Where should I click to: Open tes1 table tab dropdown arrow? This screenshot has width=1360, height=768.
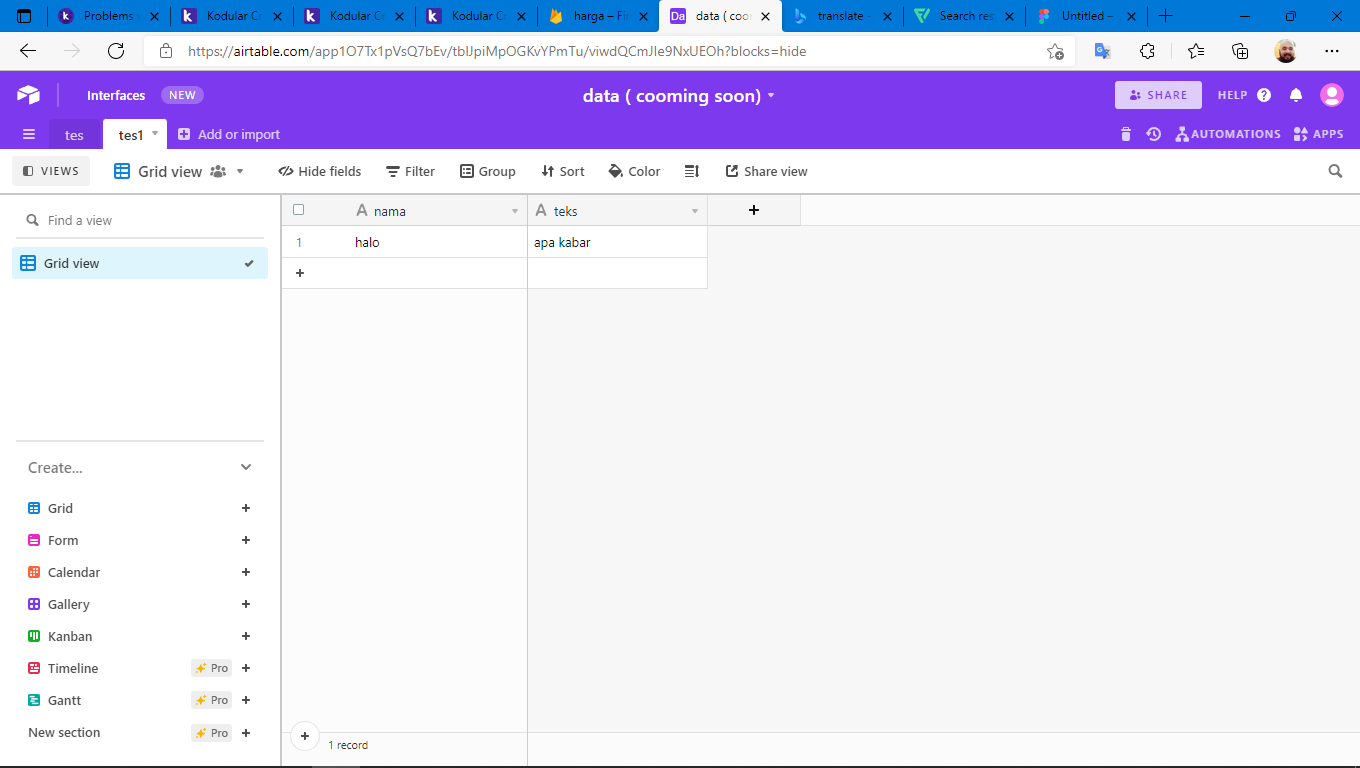click(x=155, y=133)
